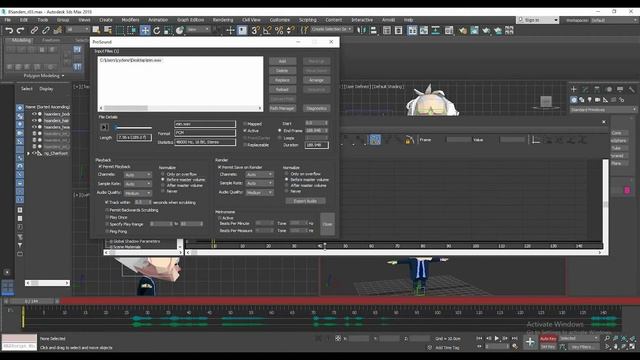Enable Permit Backwards Scrubbing
The image size is (640, 360).
coord(107,210)
